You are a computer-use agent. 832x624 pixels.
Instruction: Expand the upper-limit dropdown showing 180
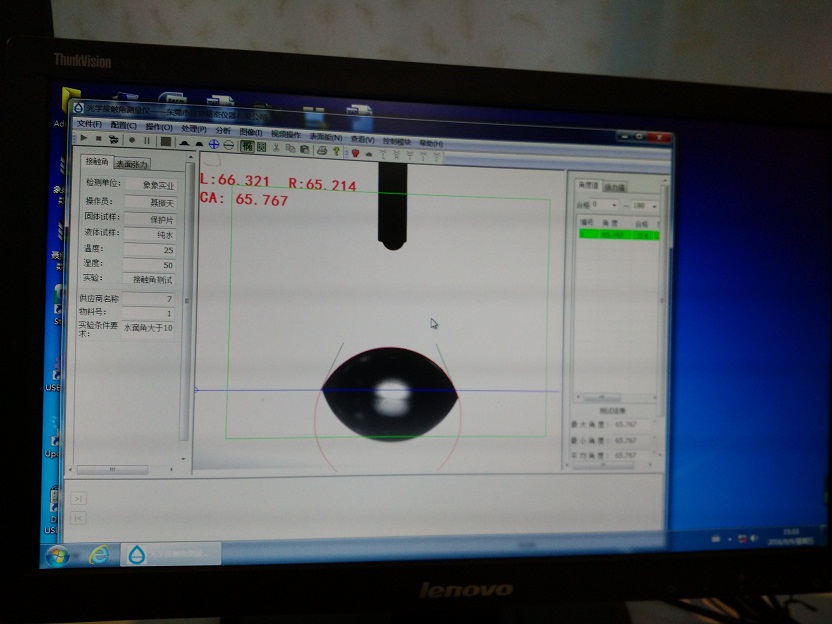[652, 206]
